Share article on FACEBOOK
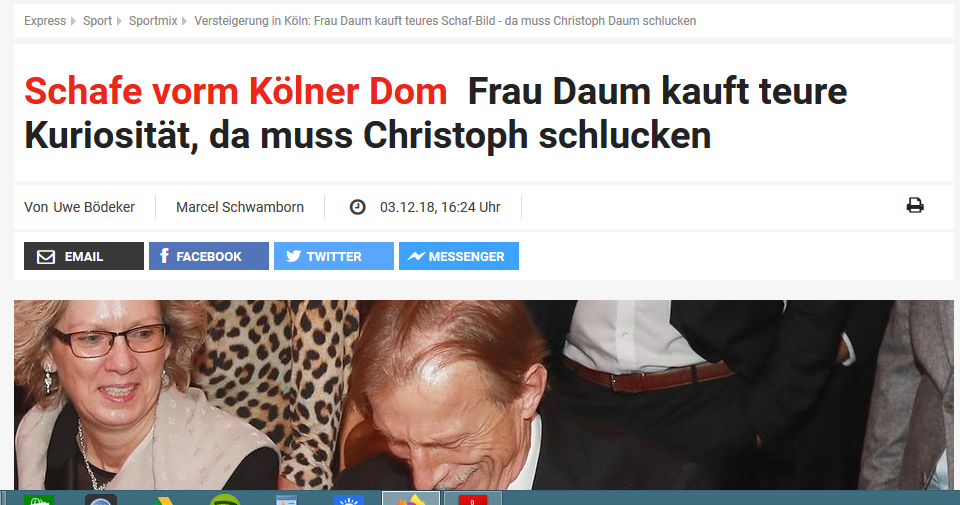The width and height of the screenshot is (960, 505). (209, 256)
